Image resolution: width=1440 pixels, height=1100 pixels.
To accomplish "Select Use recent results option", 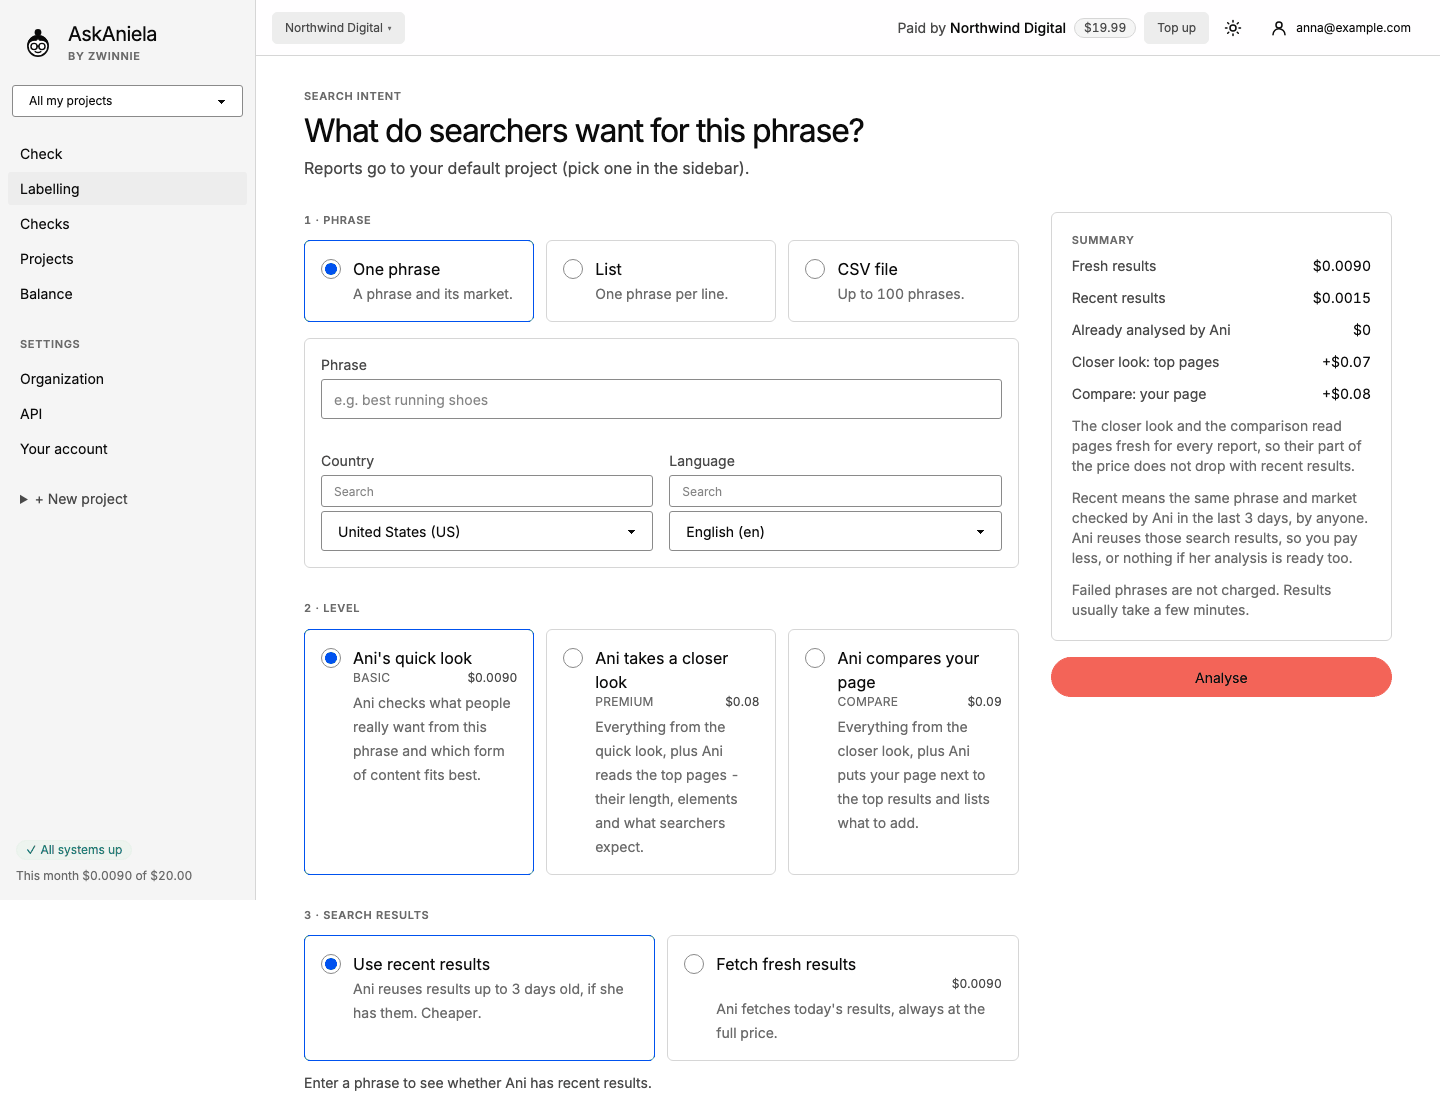I will click(x=331, y=964).
